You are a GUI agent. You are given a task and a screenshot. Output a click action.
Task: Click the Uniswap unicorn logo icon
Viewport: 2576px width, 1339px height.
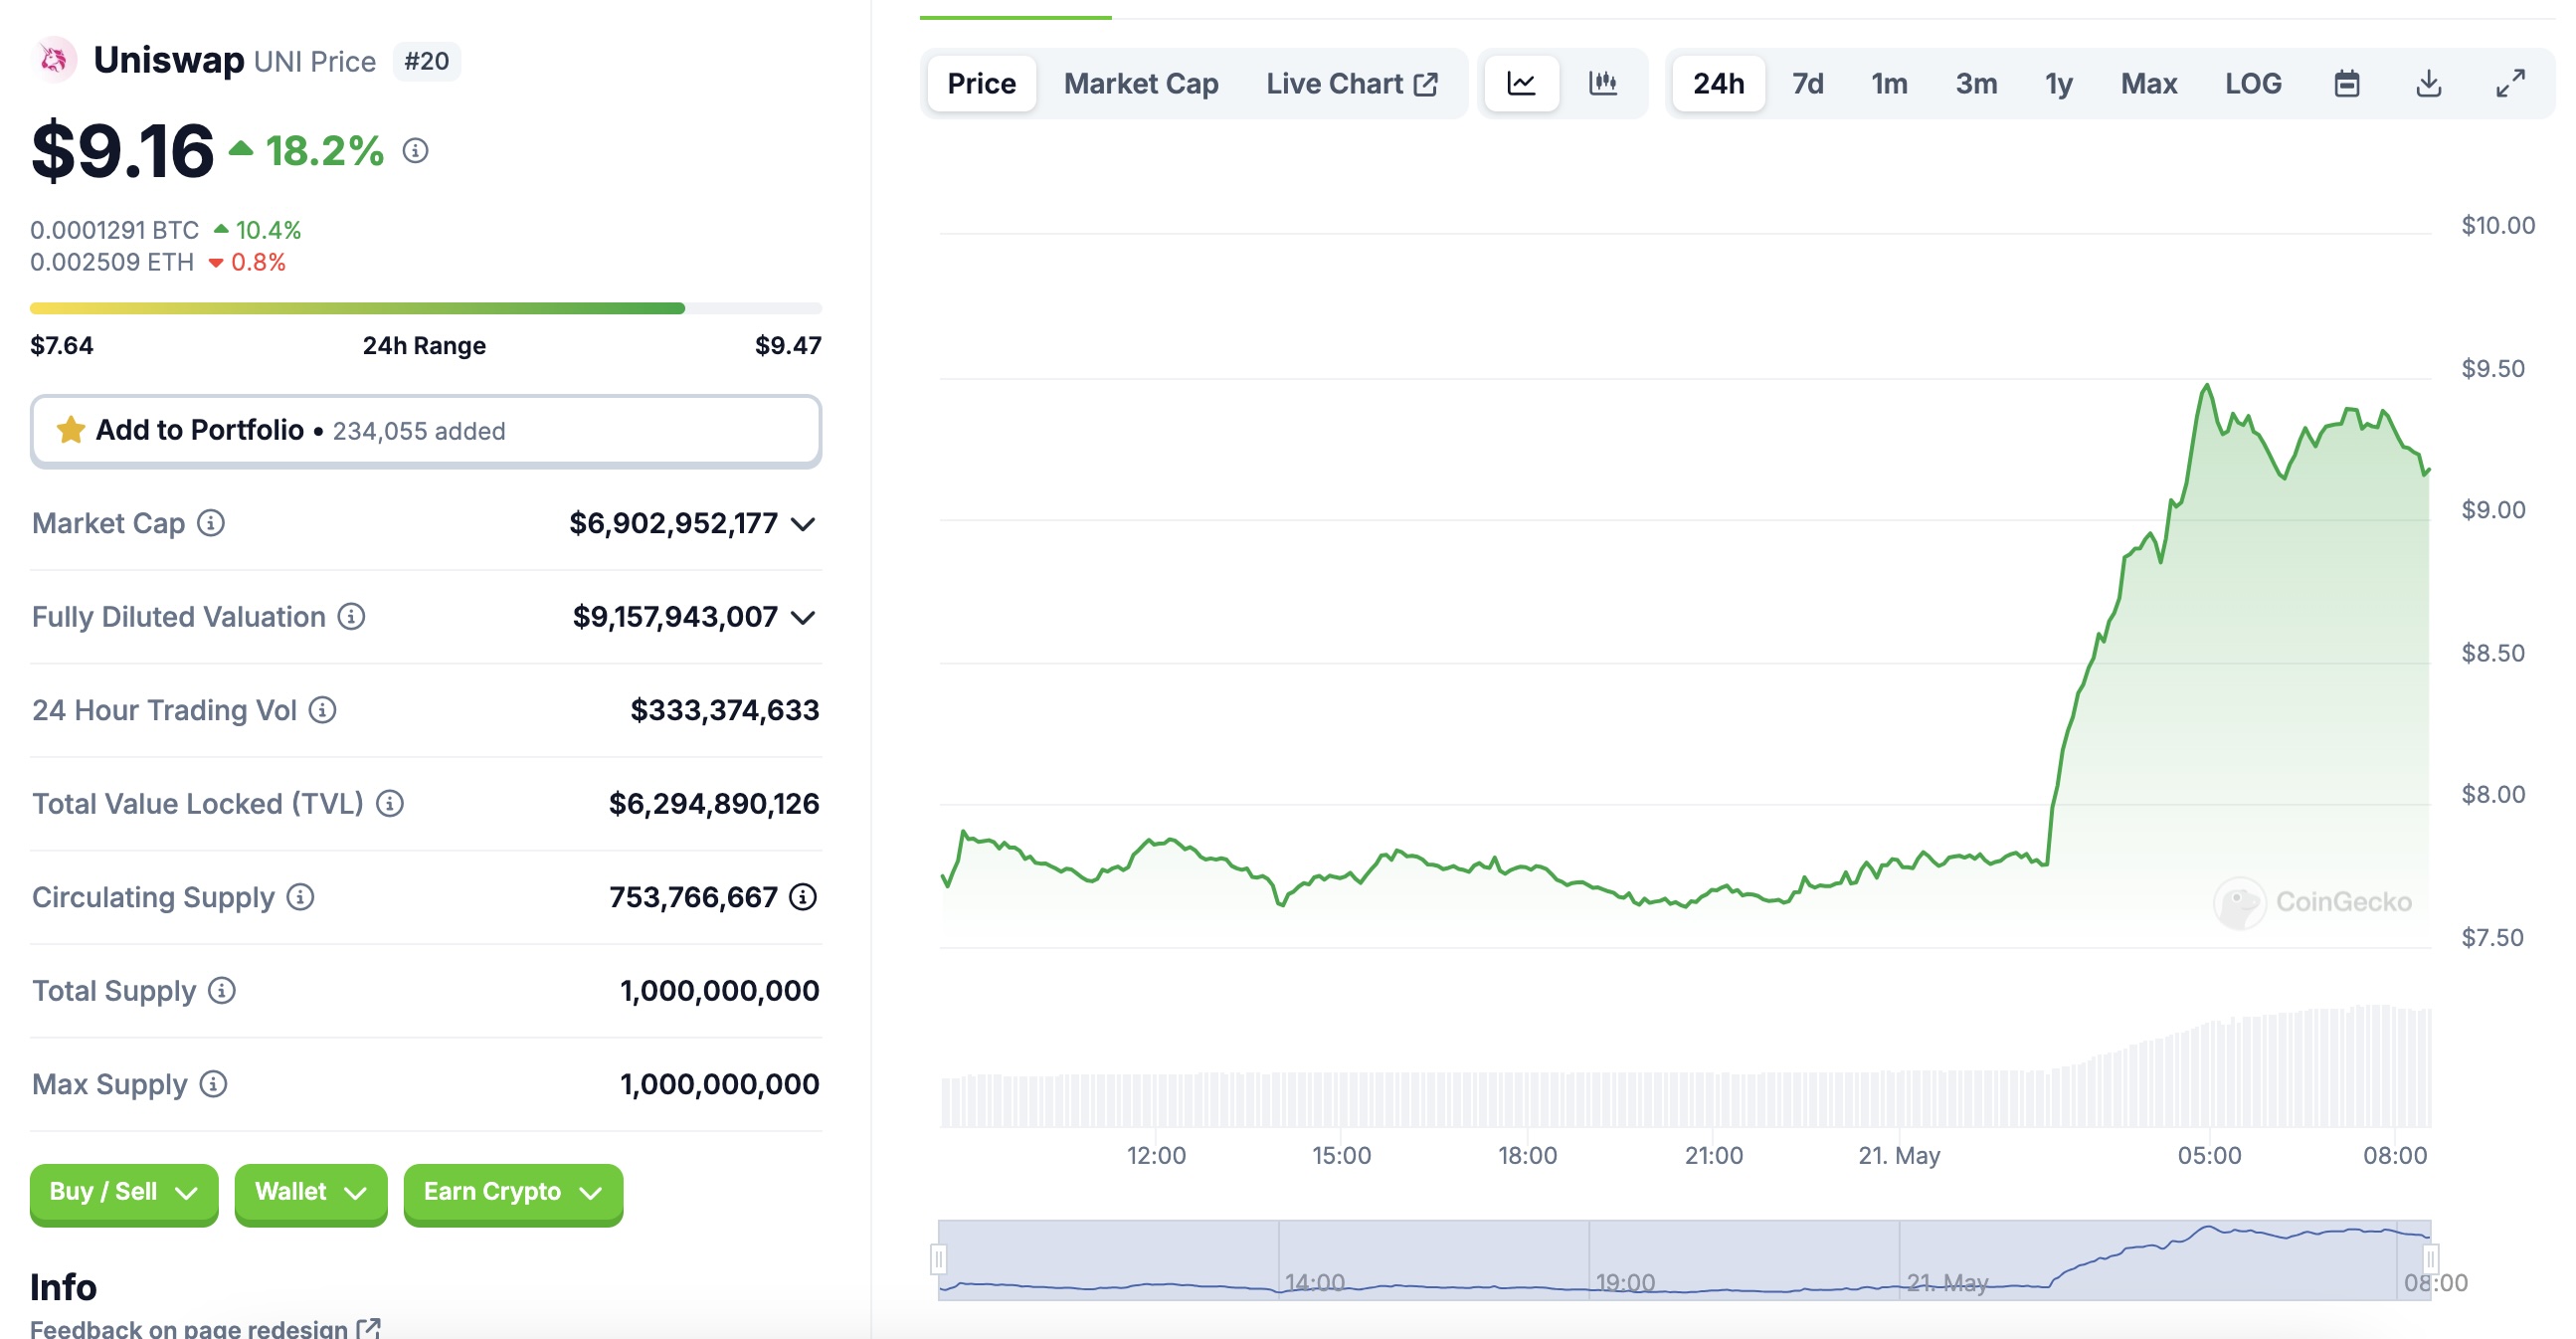pos(55,61)
